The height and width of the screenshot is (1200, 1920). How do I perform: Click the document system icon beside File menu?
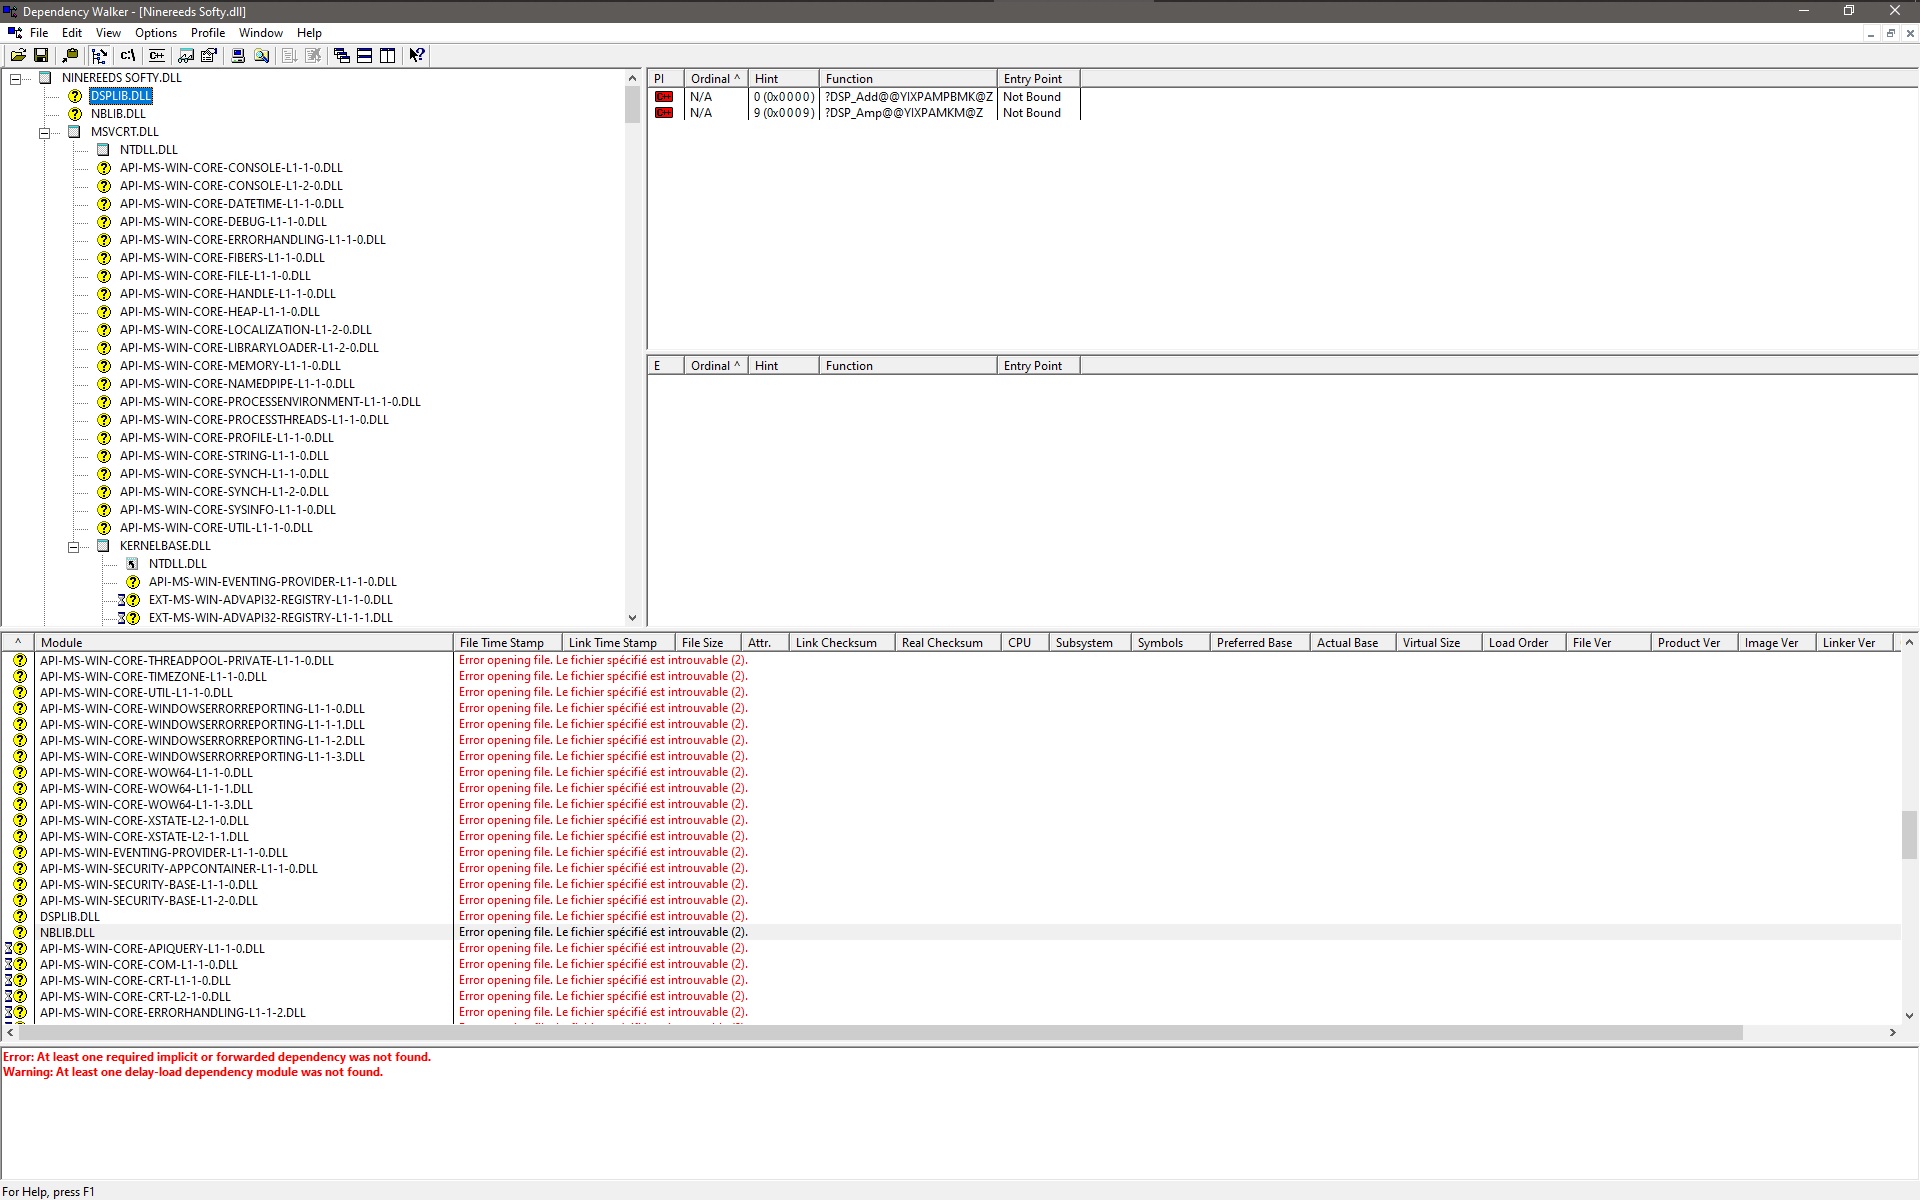tap(15, 33)
